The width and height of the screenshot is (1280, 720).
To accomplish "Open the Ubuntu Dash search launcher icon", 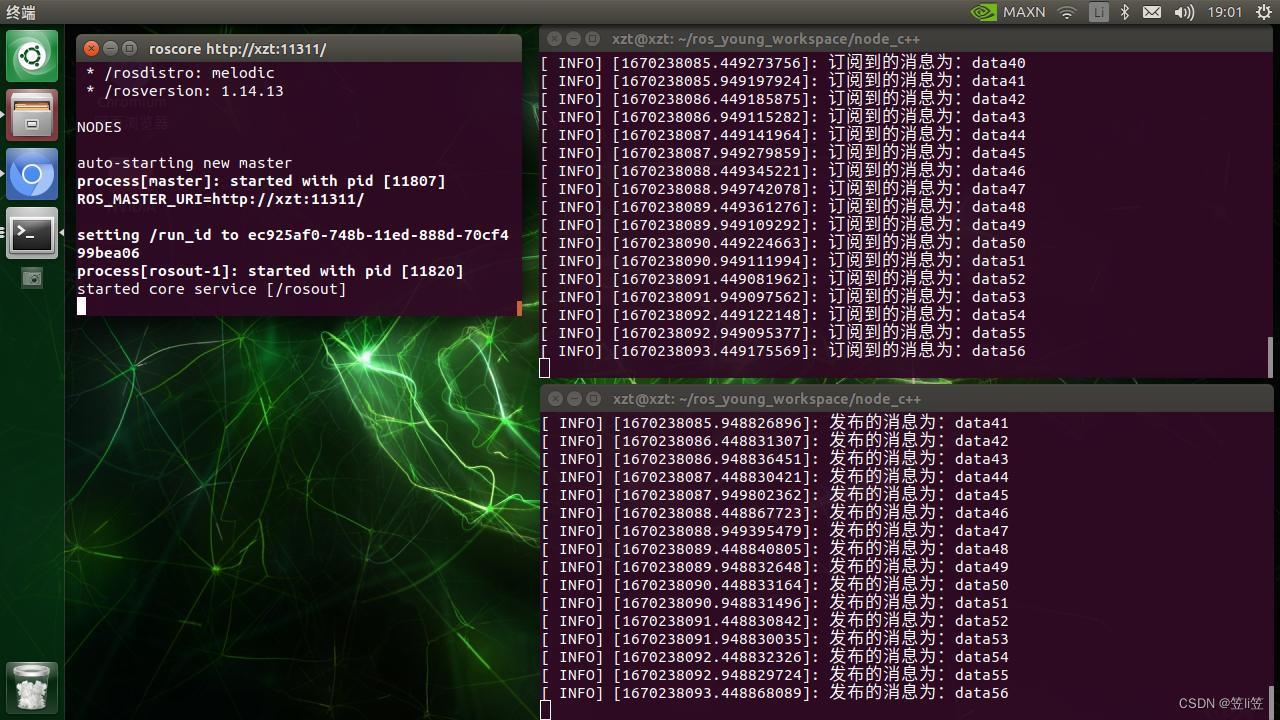I will 32,56.
